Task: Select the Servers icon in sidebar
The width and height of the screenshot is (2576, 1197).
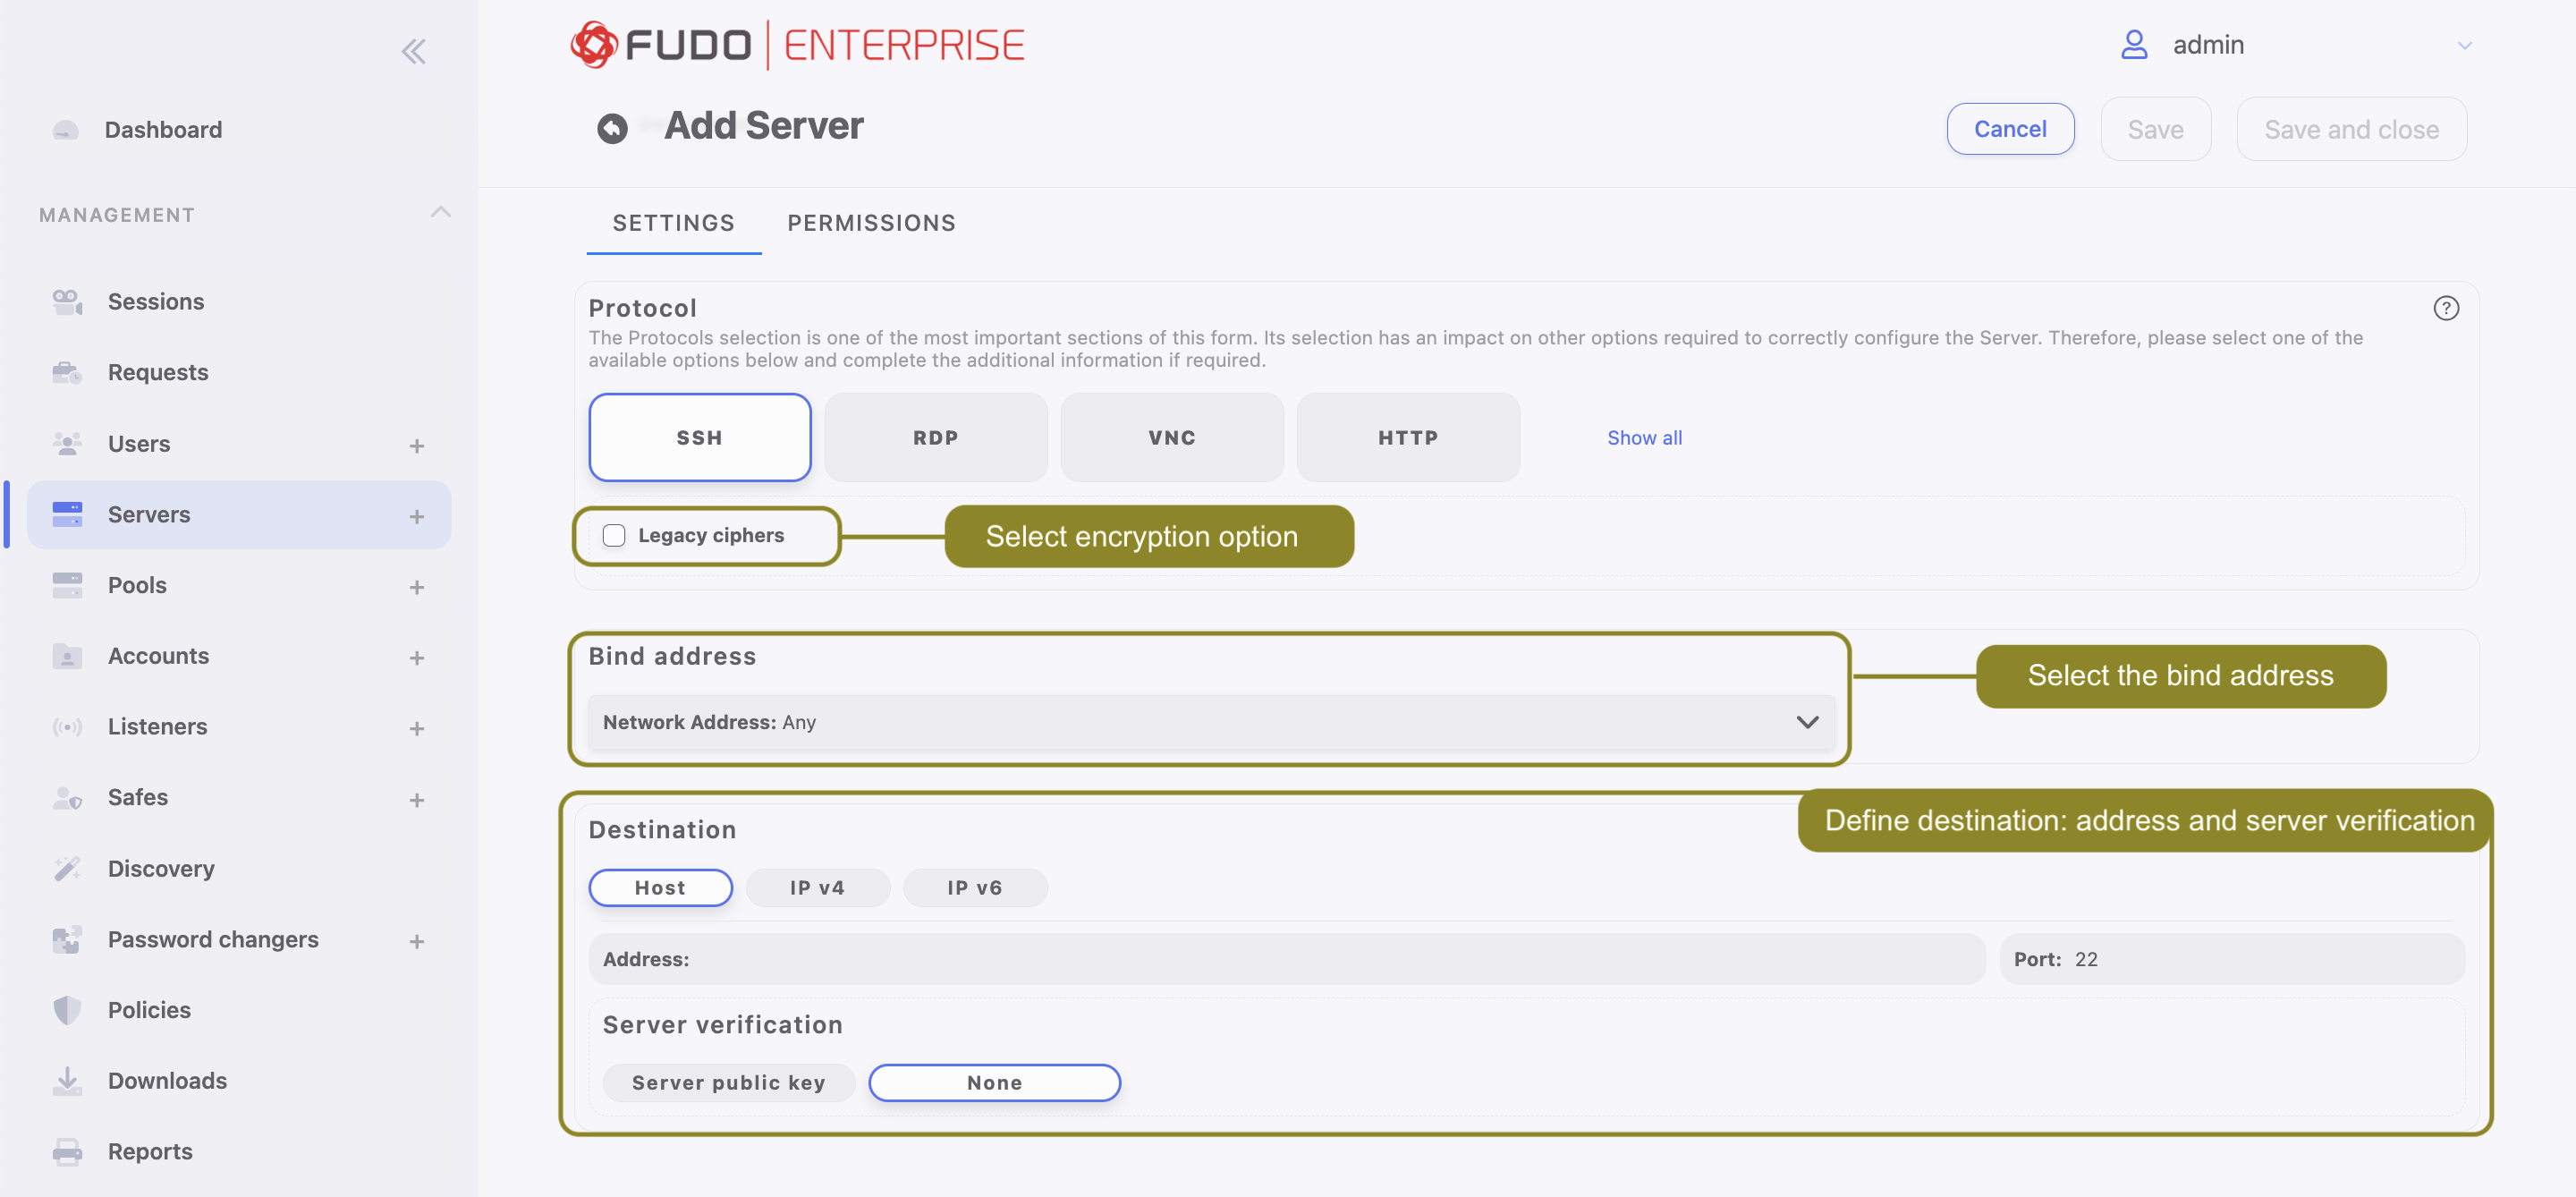Action: pyautogui.click(x=66, y=514)
